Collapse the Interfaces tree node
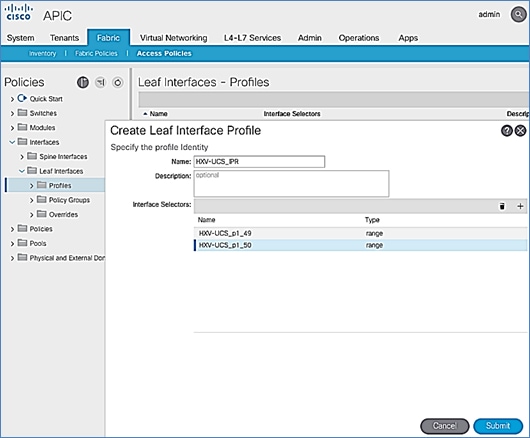This screenshot has width=530, height=438. pyautogui.click(x=12, y=142)
